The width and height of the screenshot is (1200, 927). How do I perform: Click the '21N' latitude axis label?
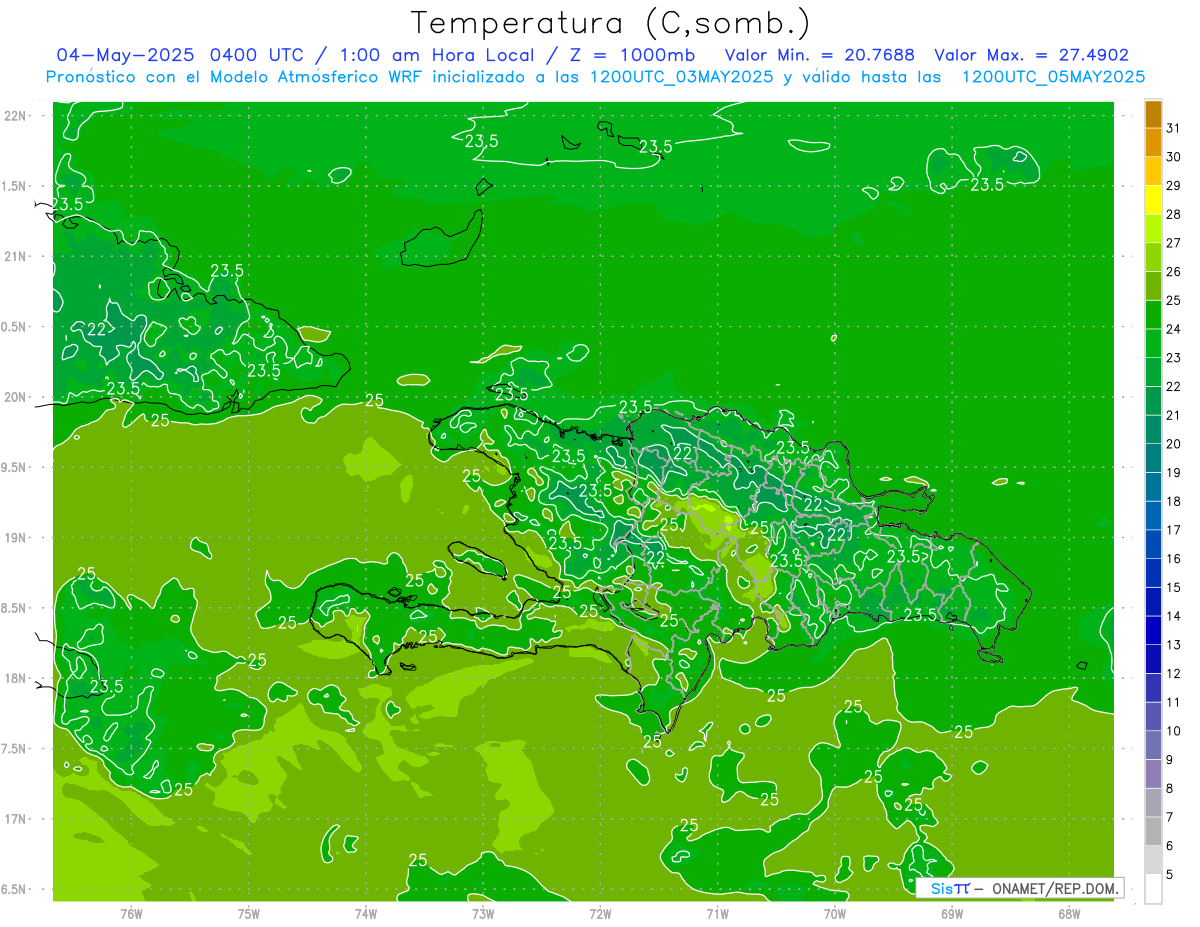pos(15,256)
